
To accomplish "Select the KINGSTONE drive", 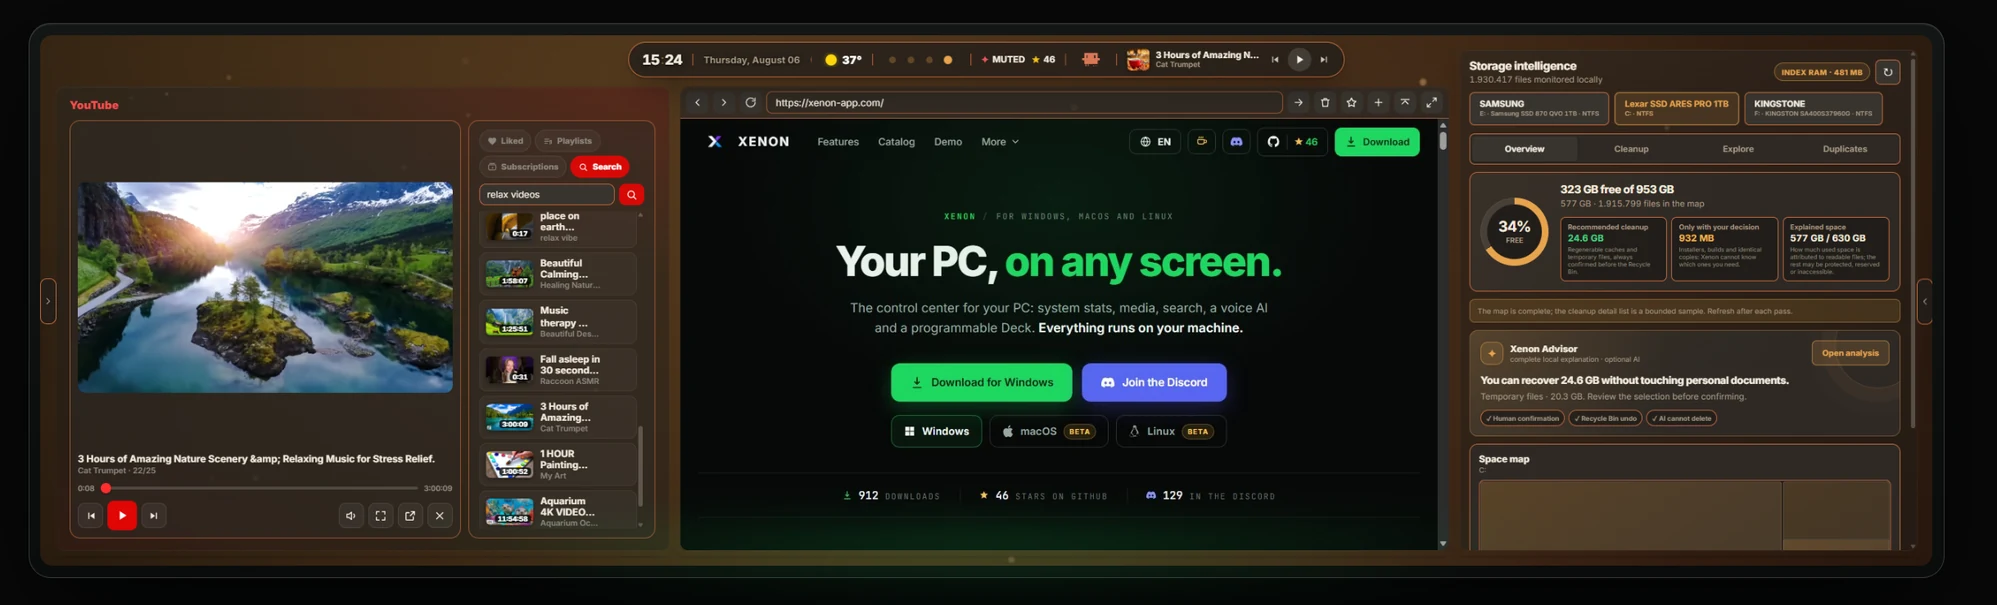I will [1813, 108].
